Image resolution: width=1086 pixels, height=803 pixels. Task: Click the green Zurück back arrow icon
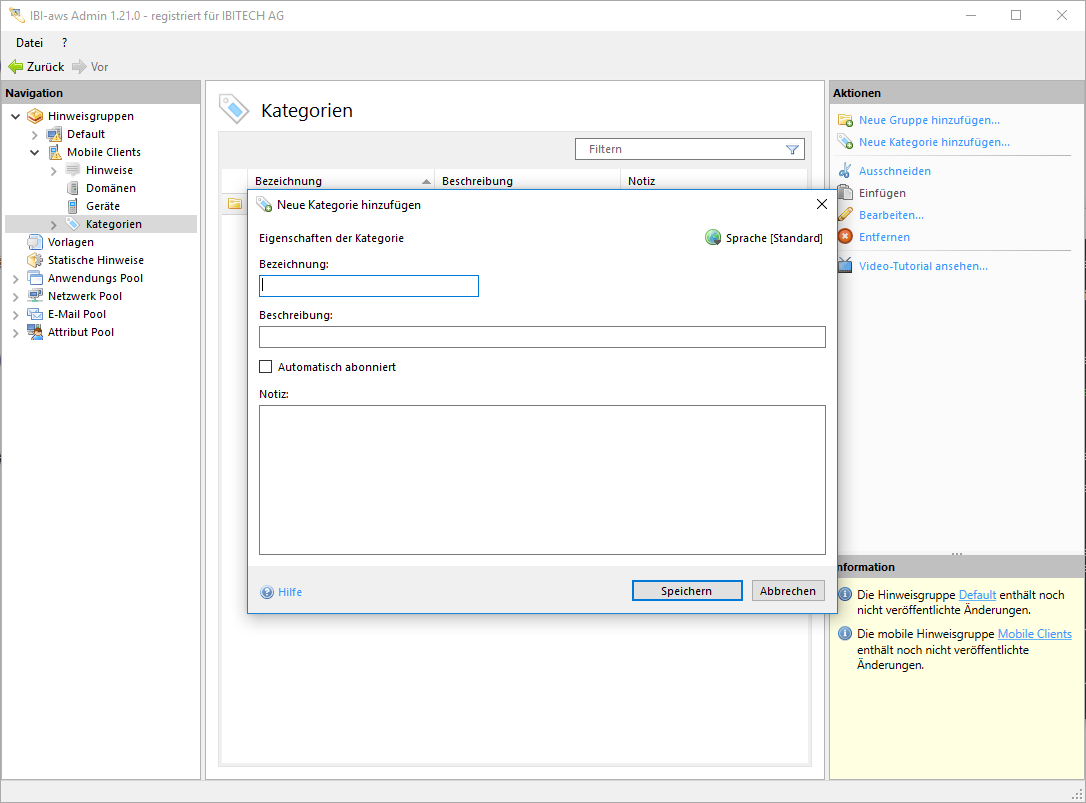tap(15, 67)
